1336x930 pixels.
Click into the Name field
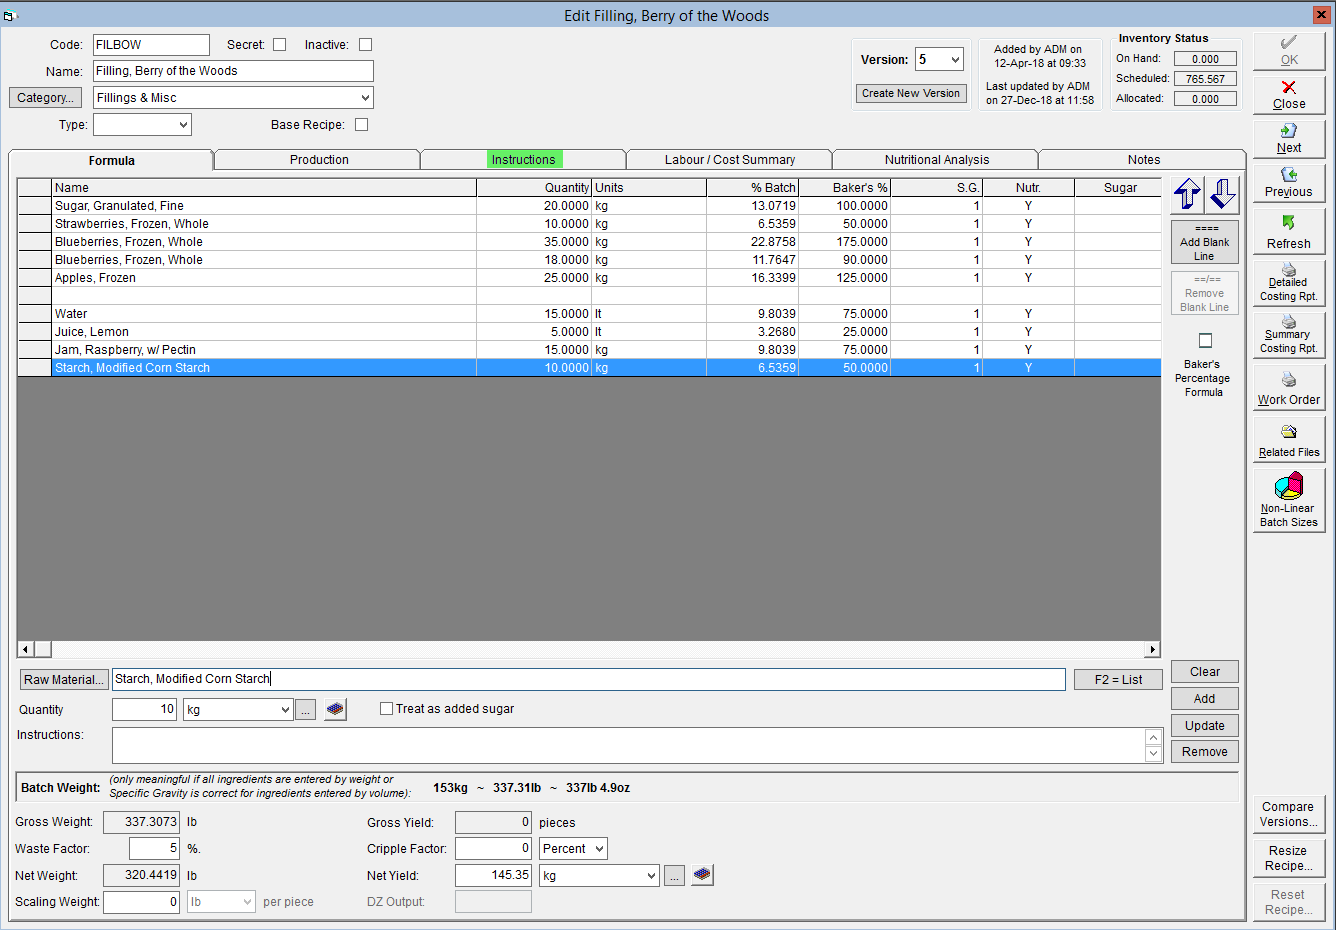(233, 71)
